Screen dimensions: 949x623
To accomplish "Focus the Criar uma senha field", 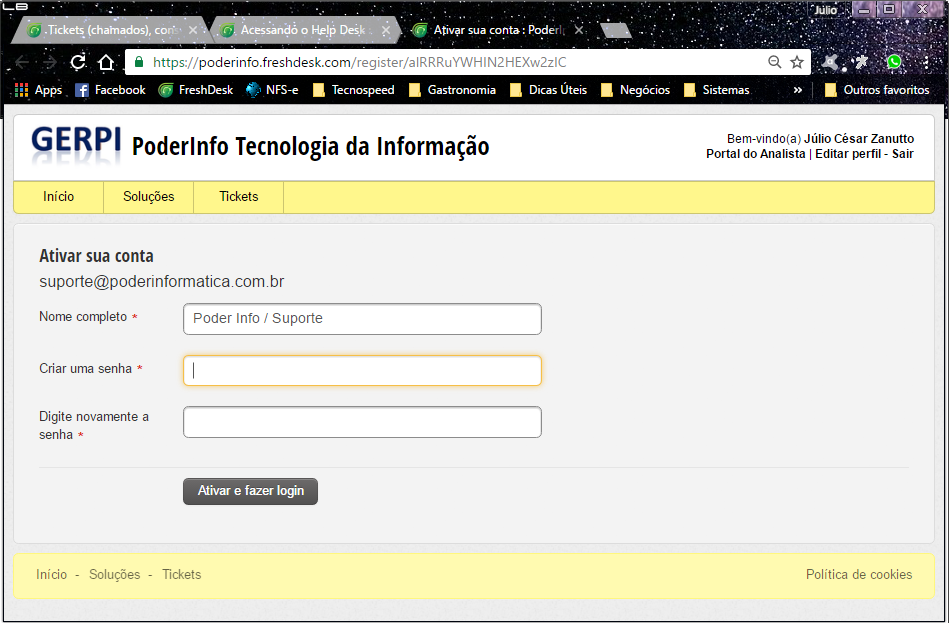I will pyautogui.click(x=362, y=371).
